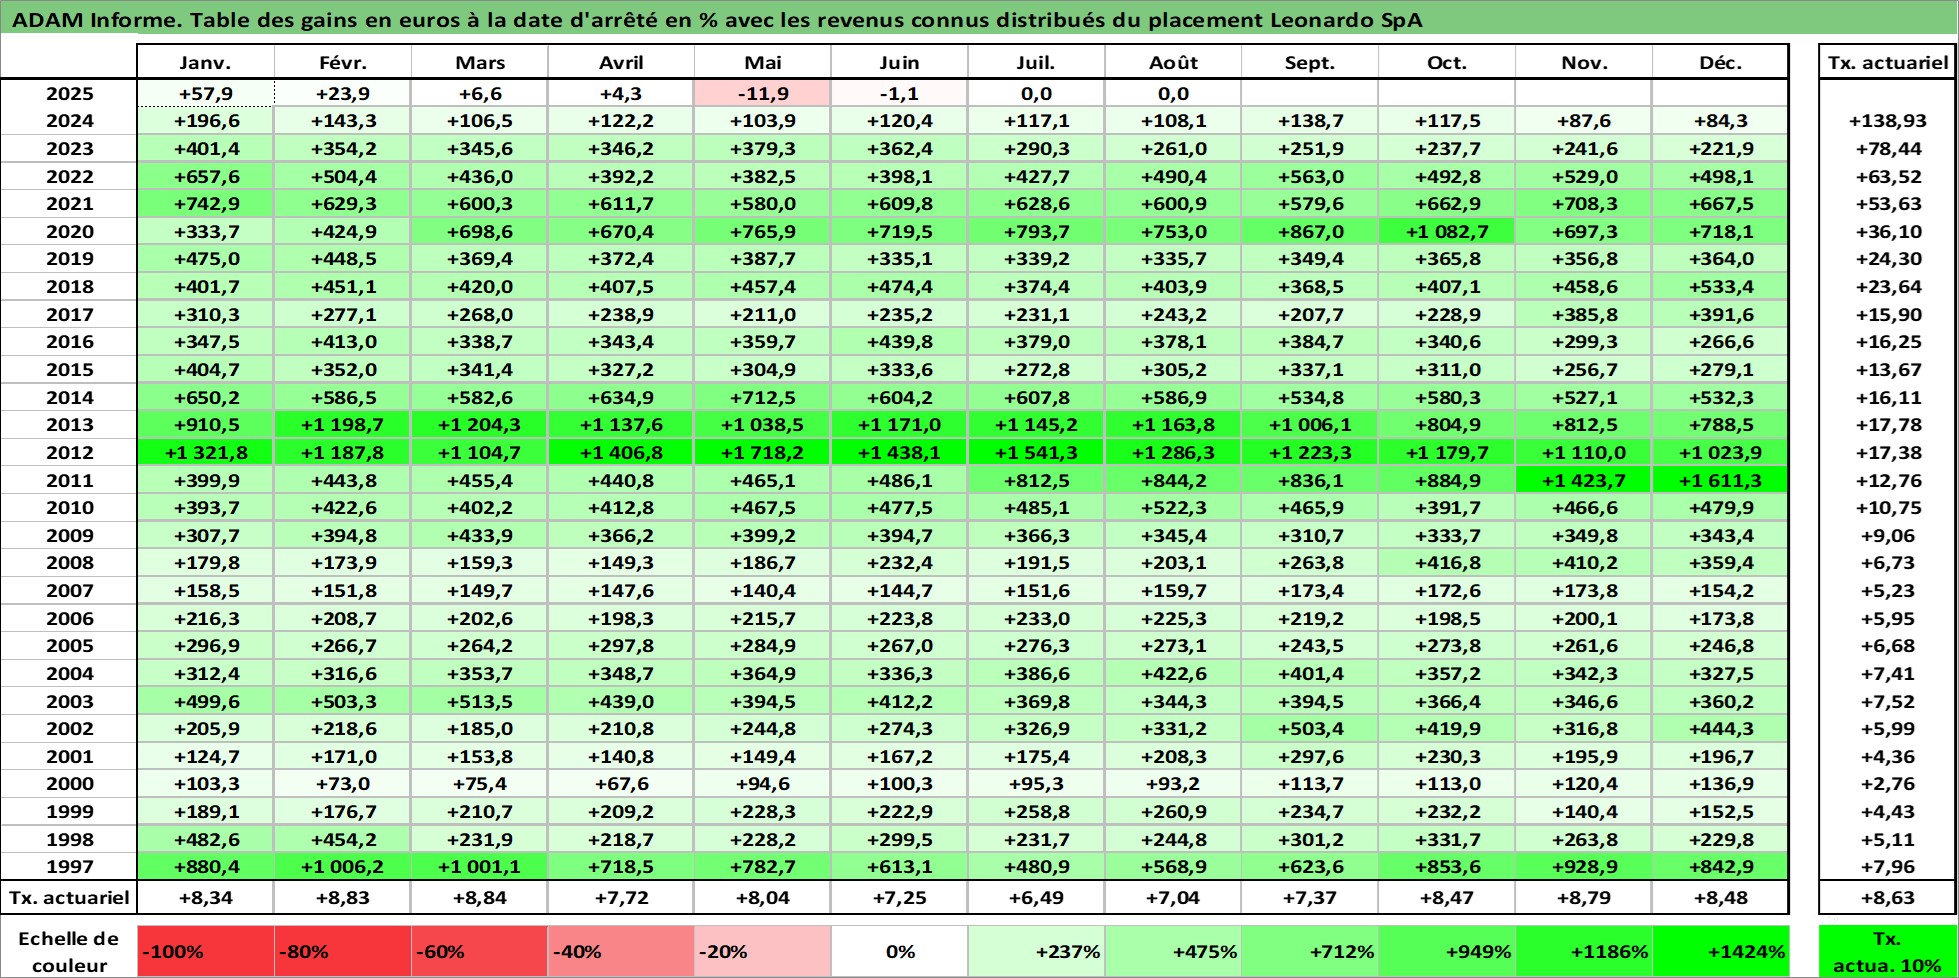Click the +712% color scale swatch
Screen dimensions: 1959x978
coord(1310,951)
